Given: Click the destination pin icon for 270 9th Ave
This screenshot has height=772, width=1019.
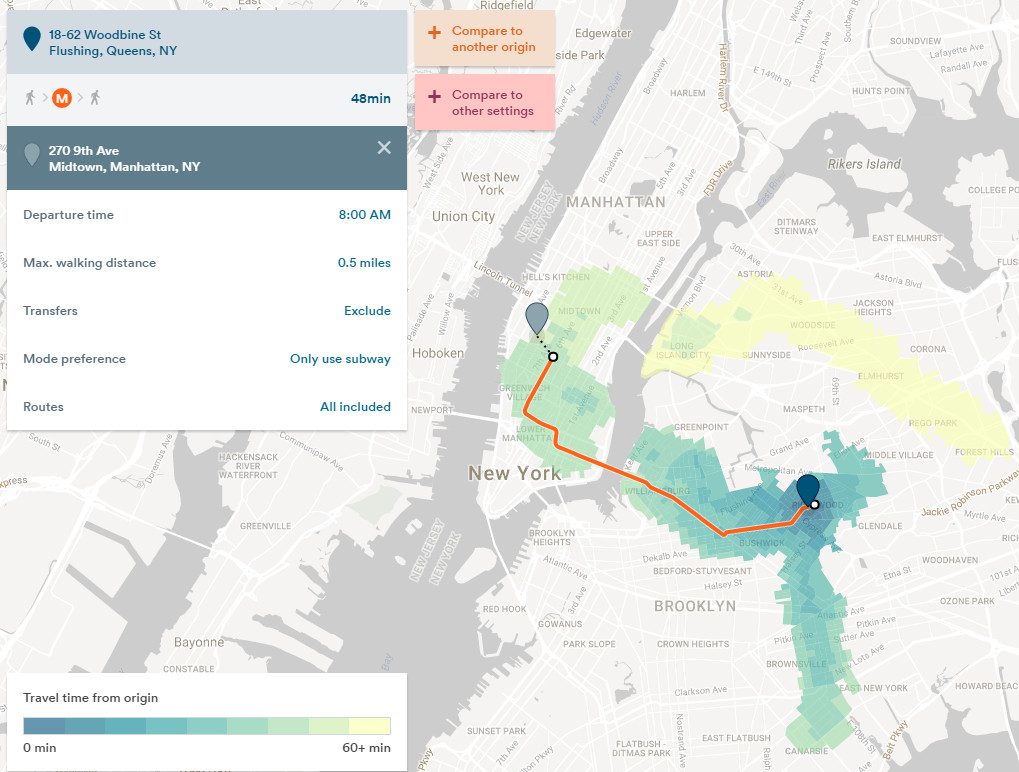Looking at the screenshot, I should click(x=30, y=156).
